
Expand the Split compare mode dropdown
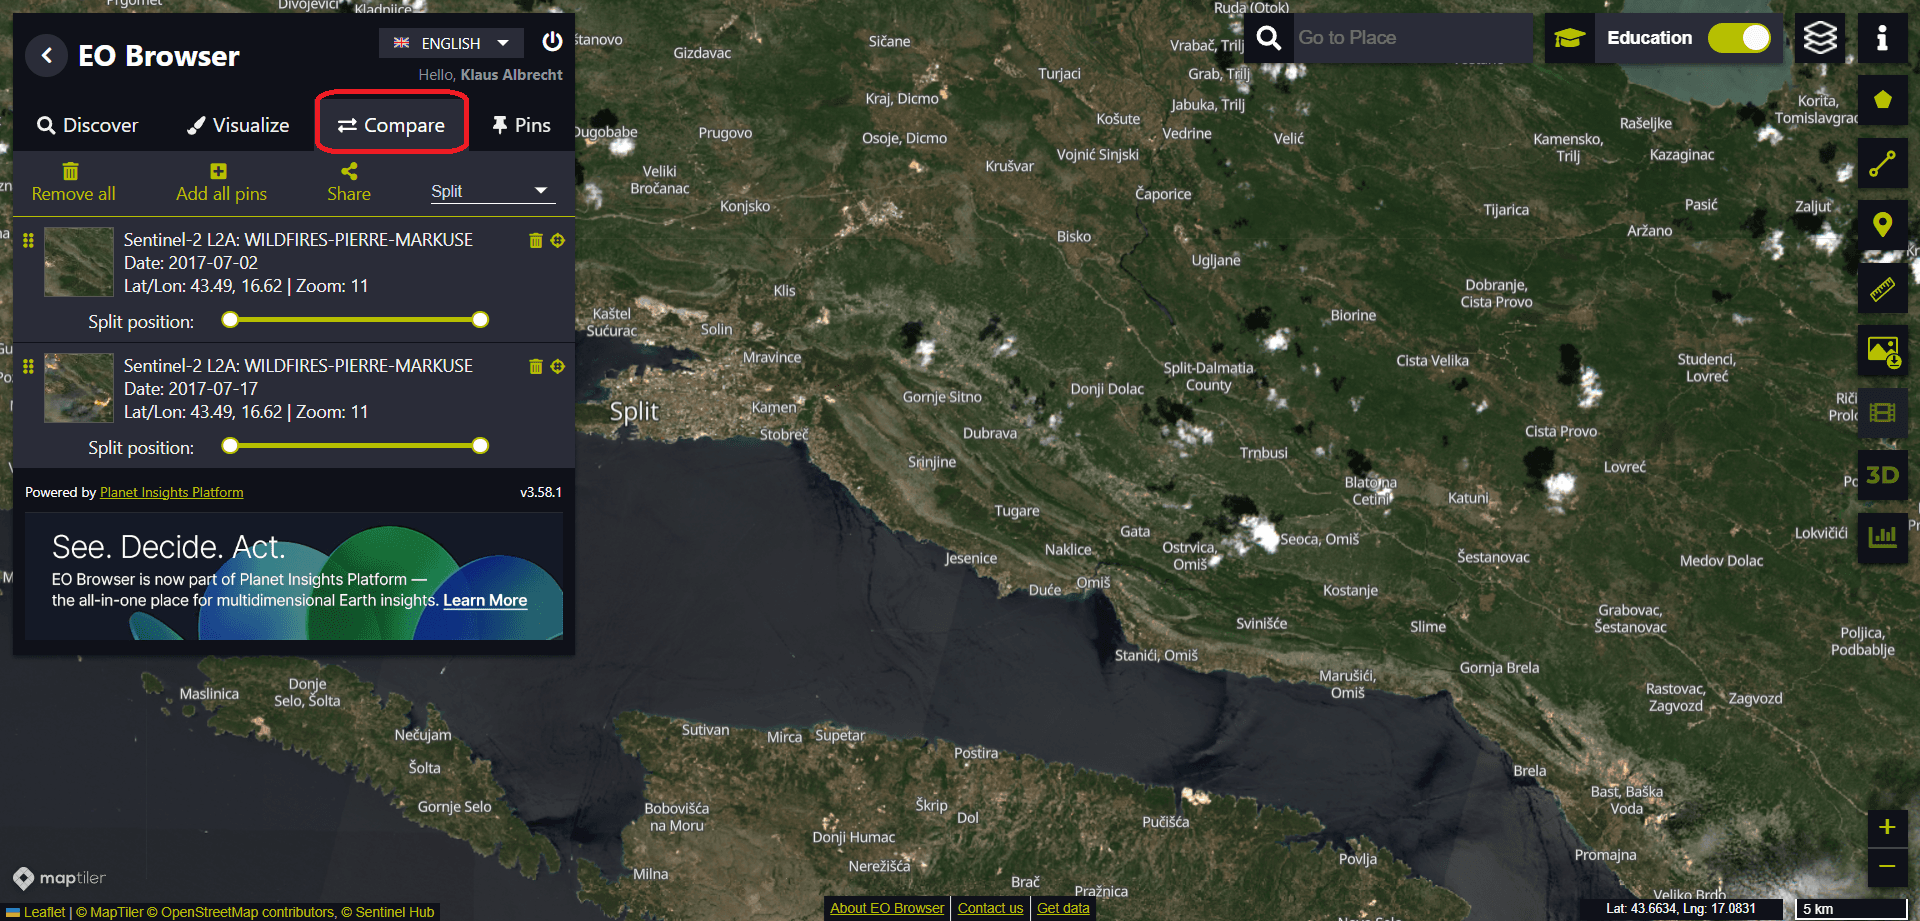coord(490,191)
